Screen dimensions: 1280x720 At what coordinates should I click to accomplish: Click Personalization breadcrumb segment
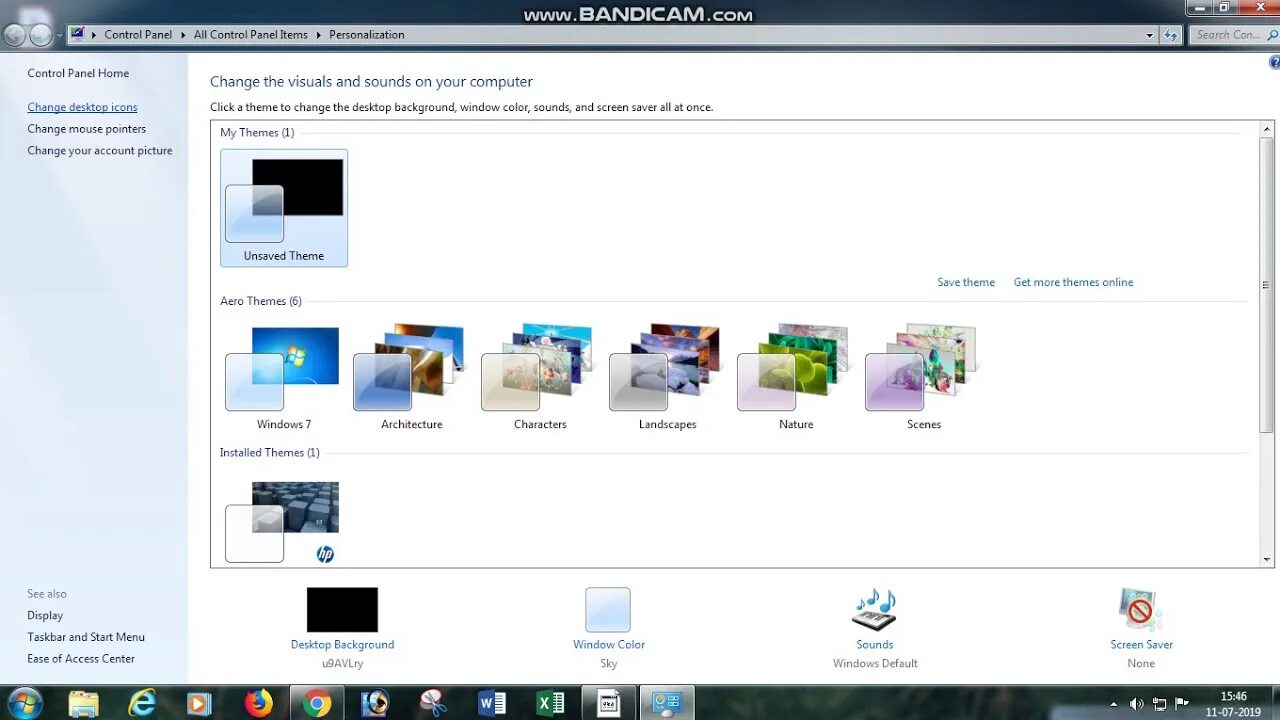pyautogui.click(x=367, y=34)
